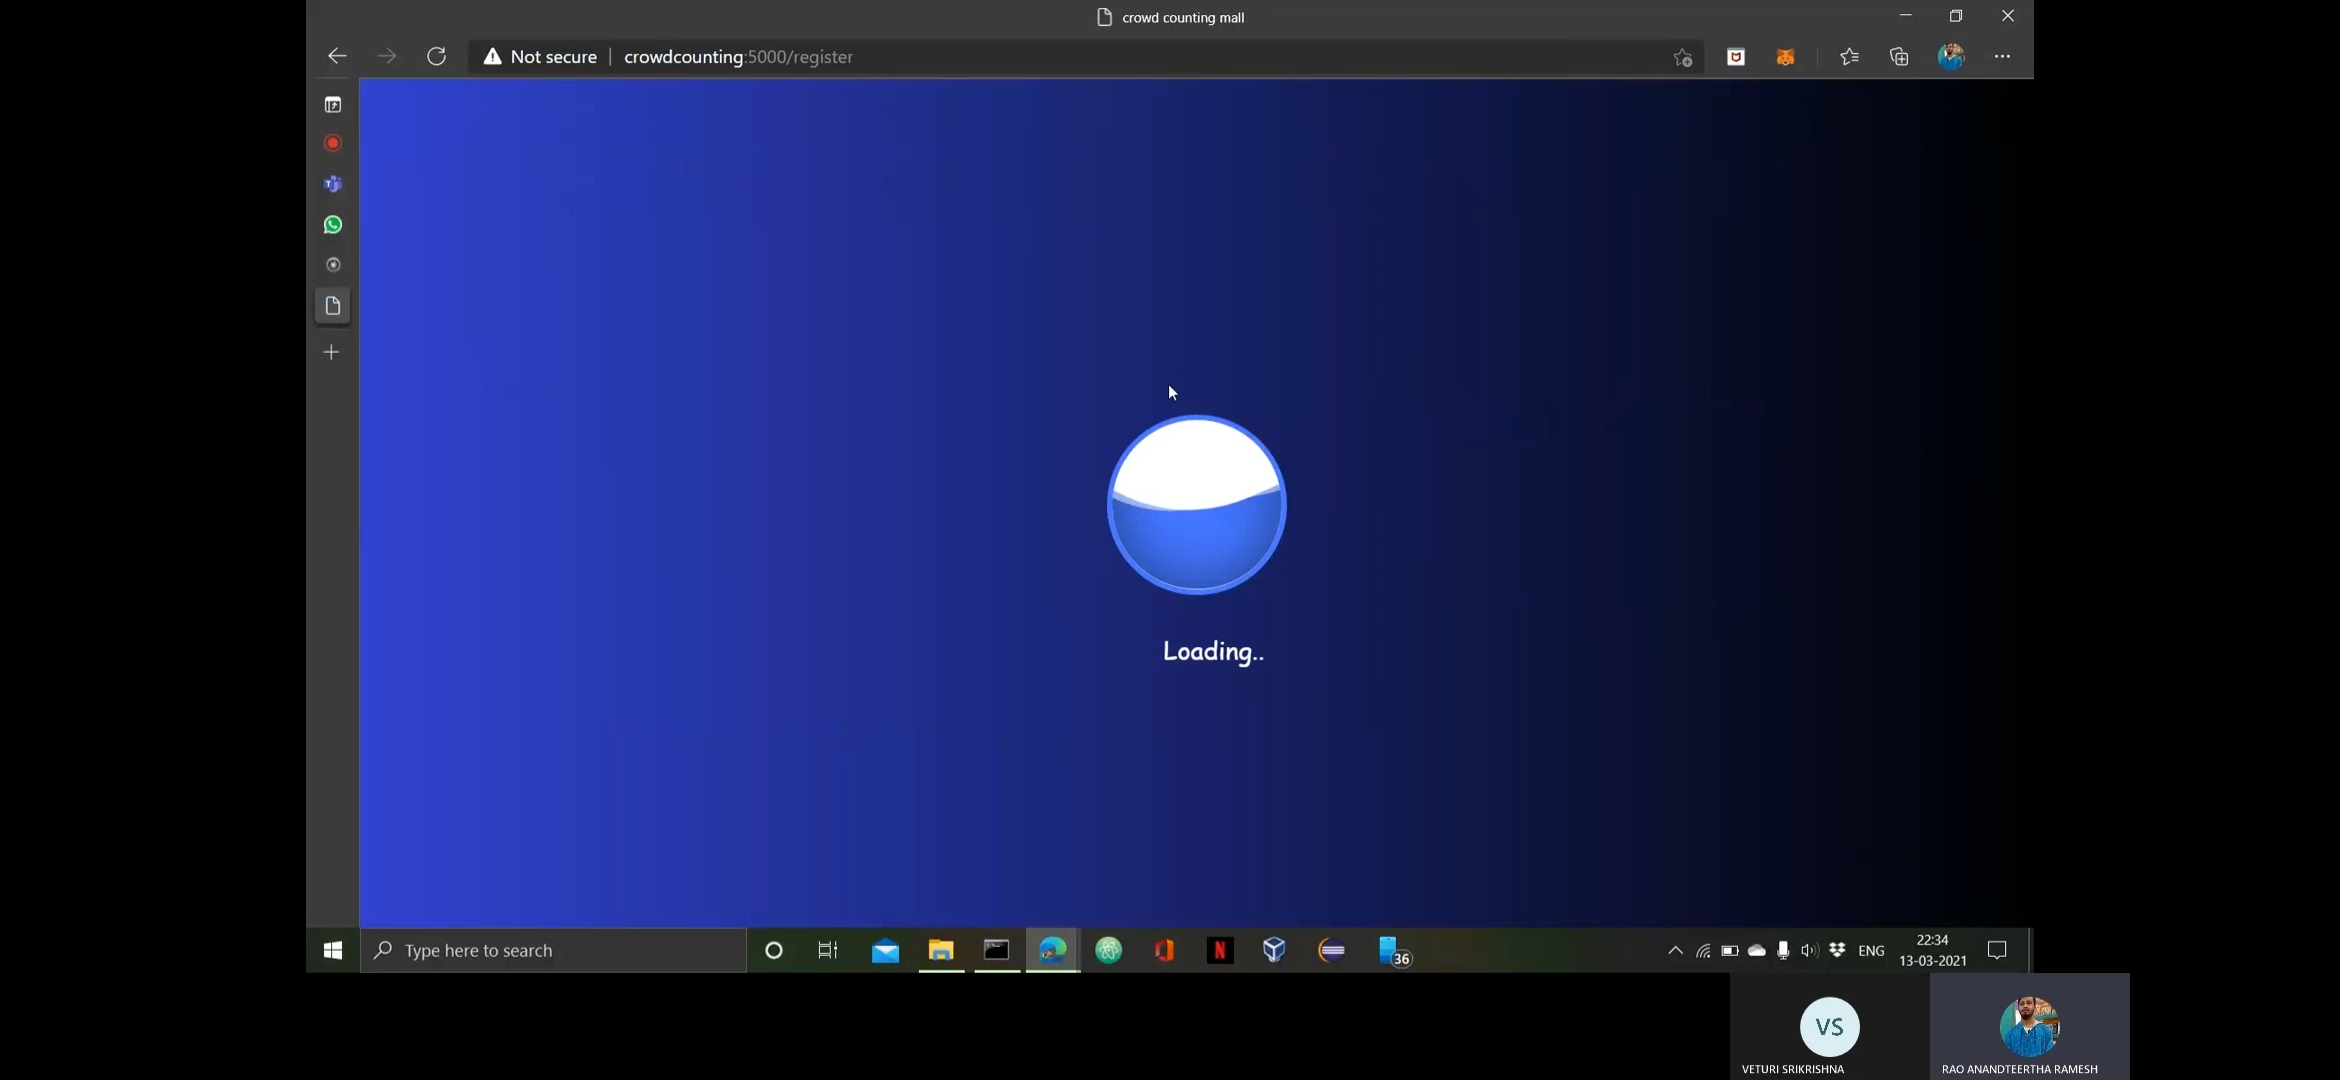Viewport: 2340px width, 1080px height.
Task: Mute the speaker volume in system tray
Action: pos(1809,951)
